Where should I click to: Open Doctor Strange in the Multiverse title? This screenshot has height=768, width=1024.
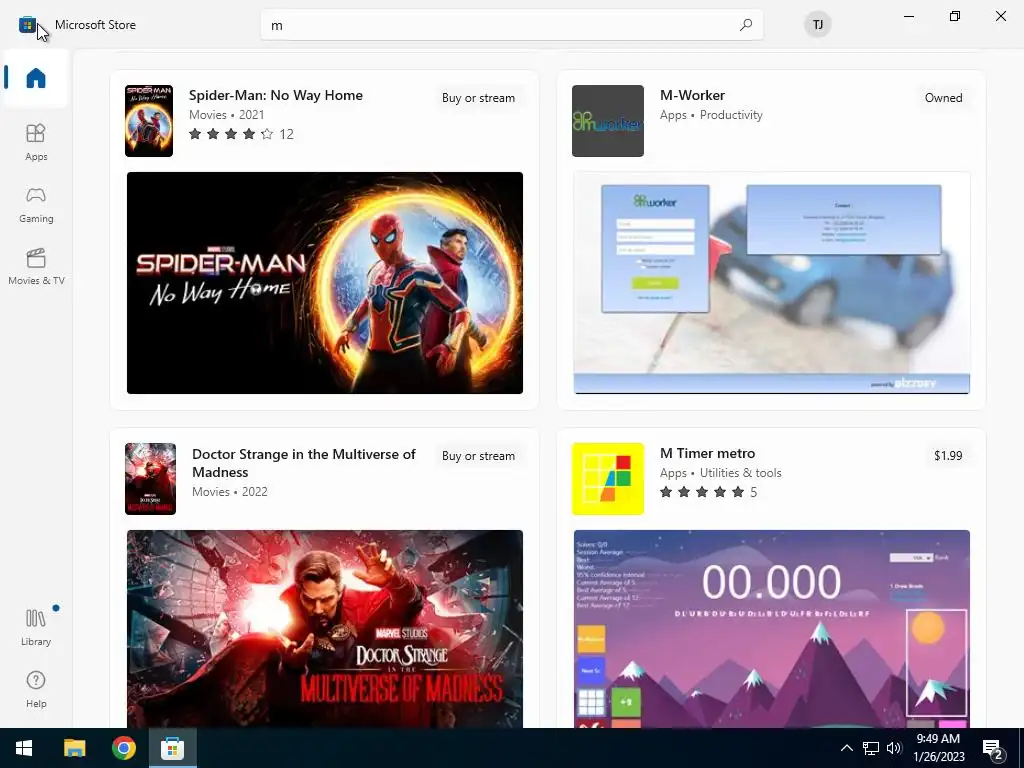coord(304,463)
